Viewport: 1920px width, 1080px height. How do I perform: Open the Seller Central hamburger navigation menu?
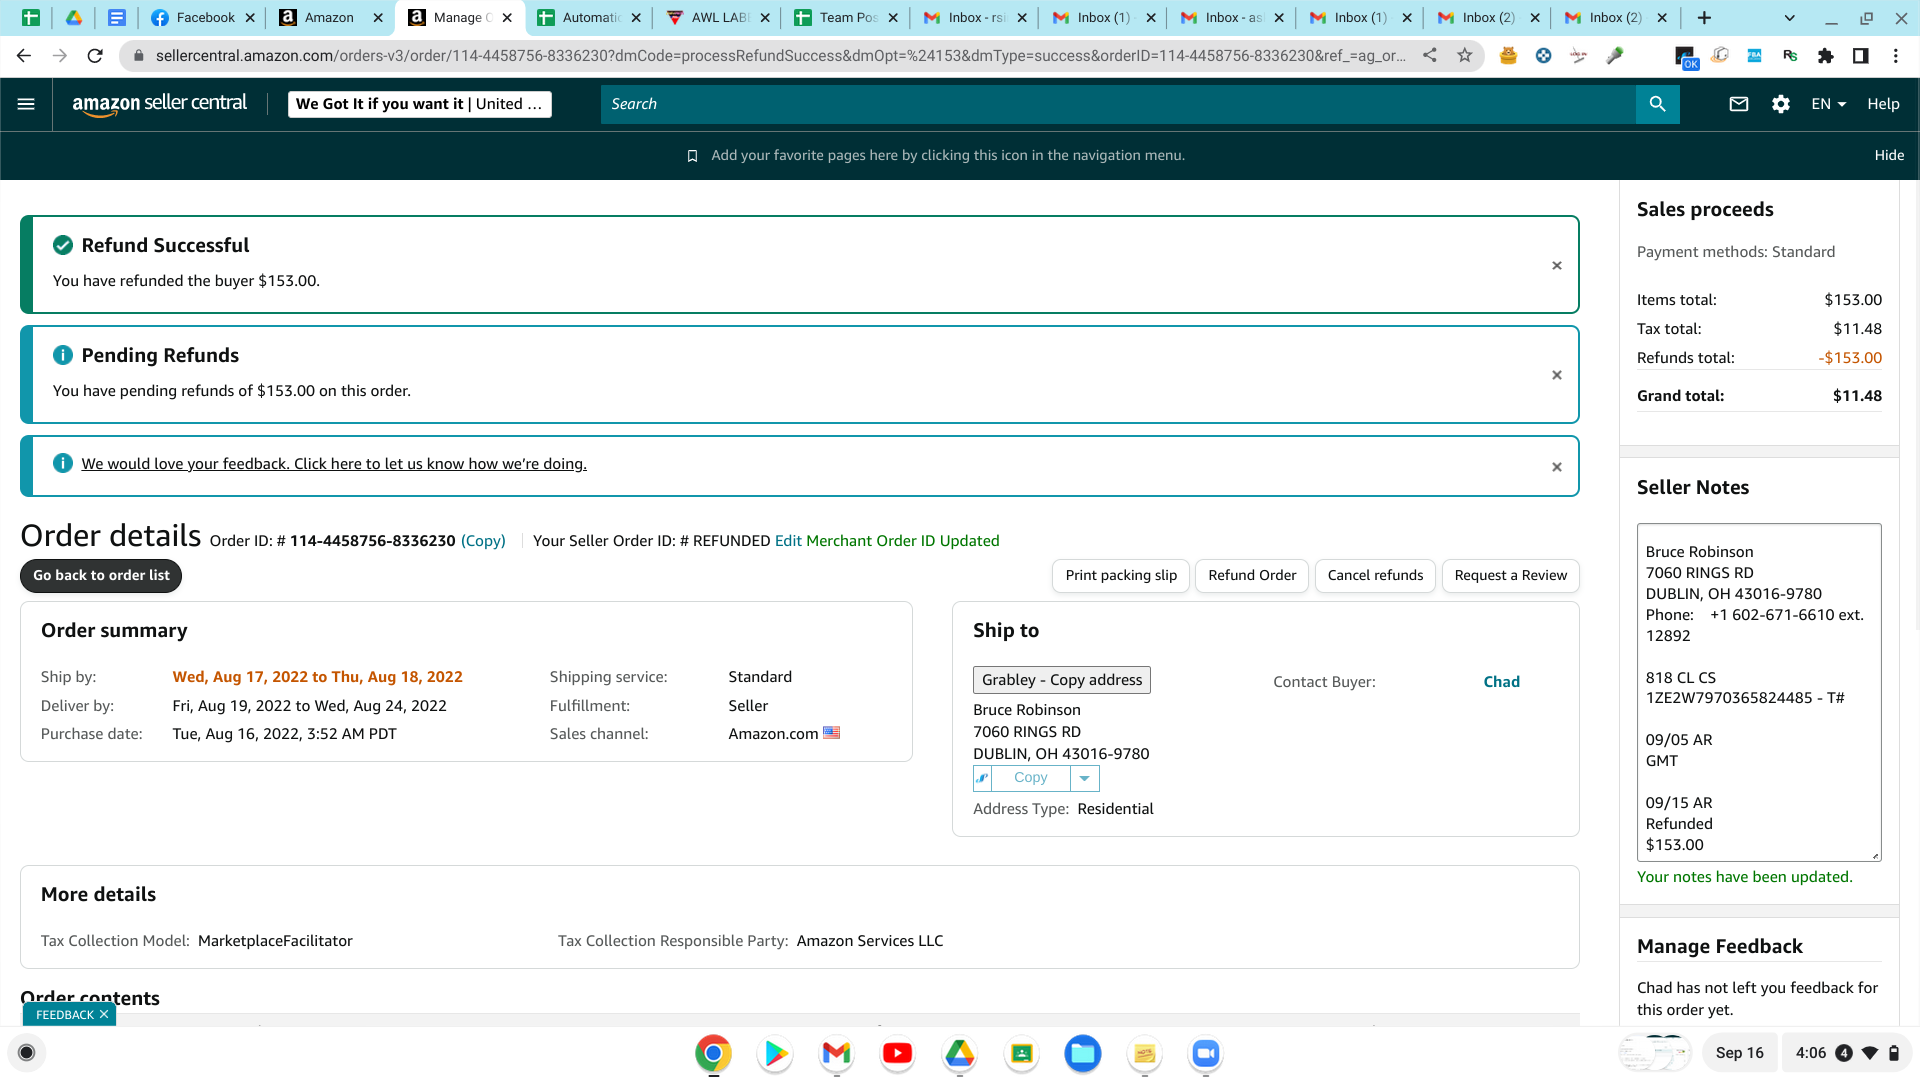tap(26, 104)
